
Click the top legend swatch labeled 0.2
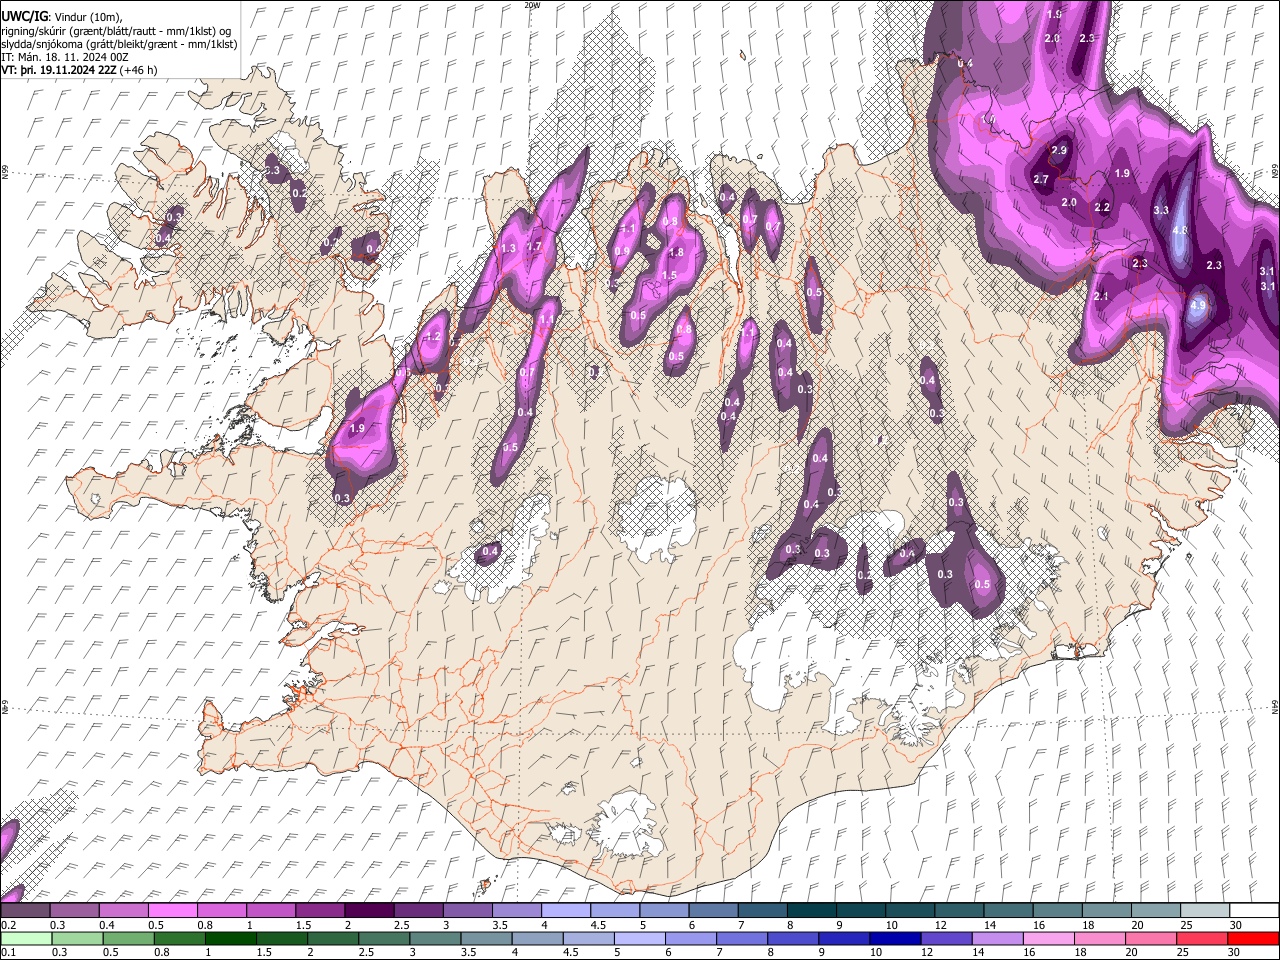click(x=25, y=910)
